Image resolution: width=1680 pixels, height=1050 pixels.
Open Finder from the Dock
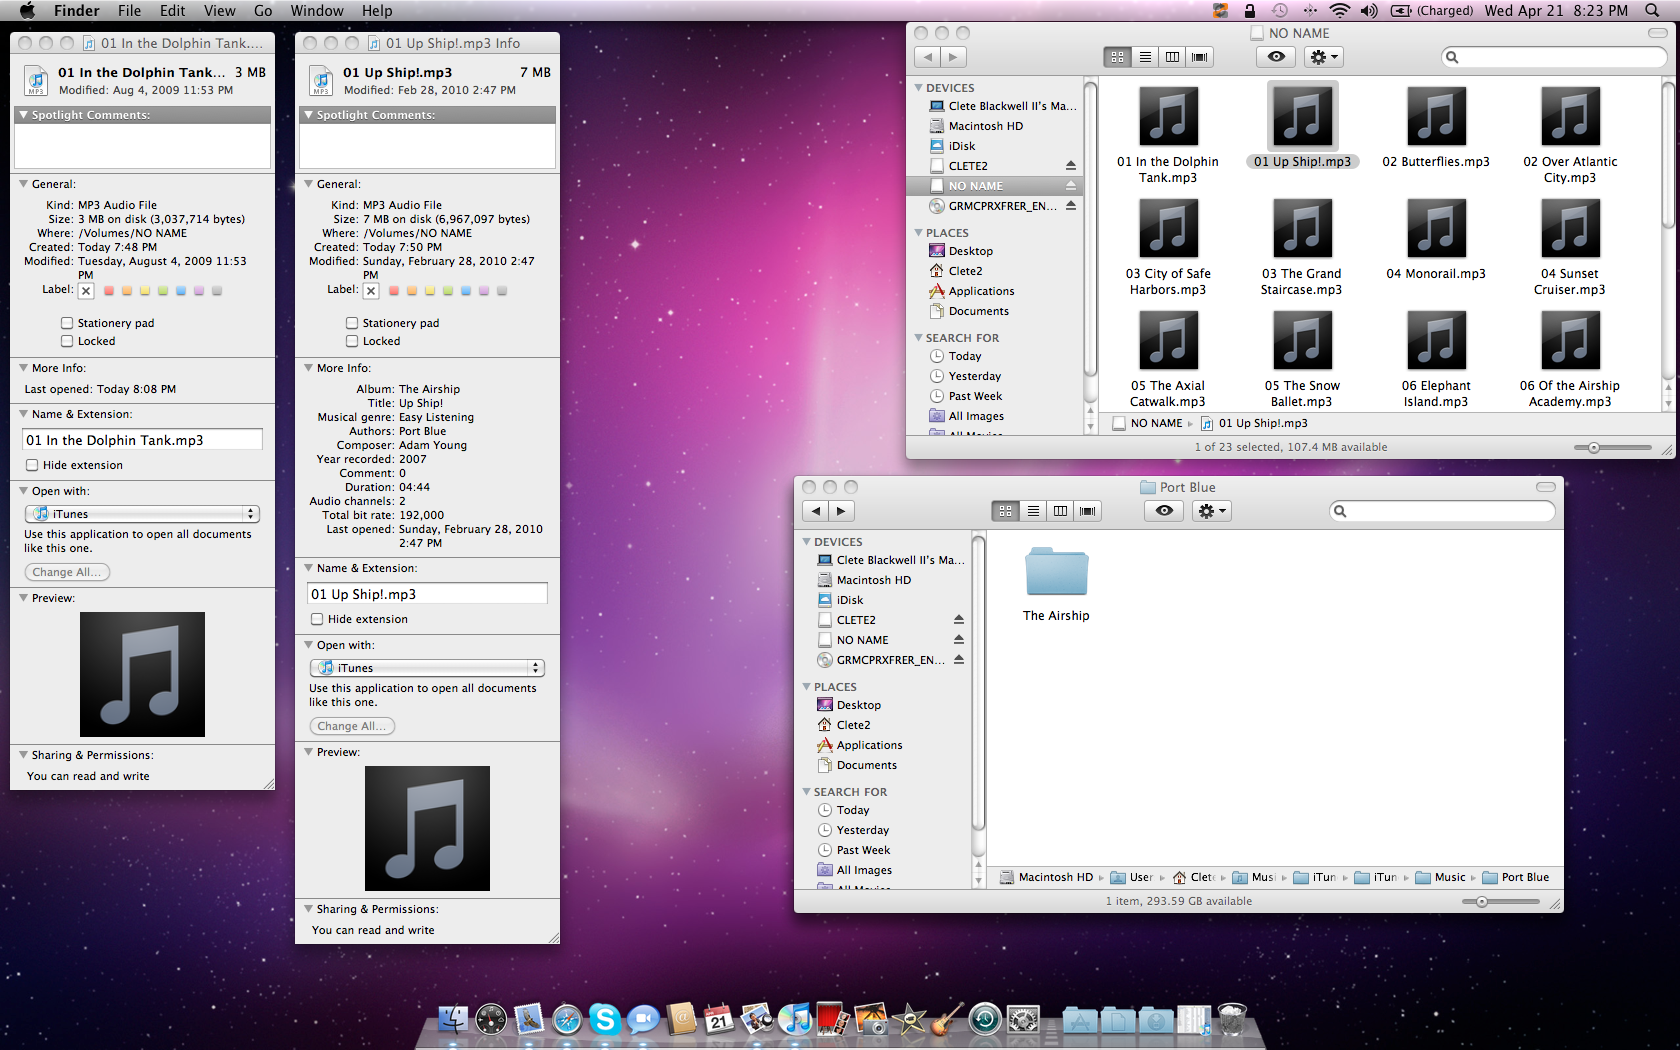[x=453, y=1019]
